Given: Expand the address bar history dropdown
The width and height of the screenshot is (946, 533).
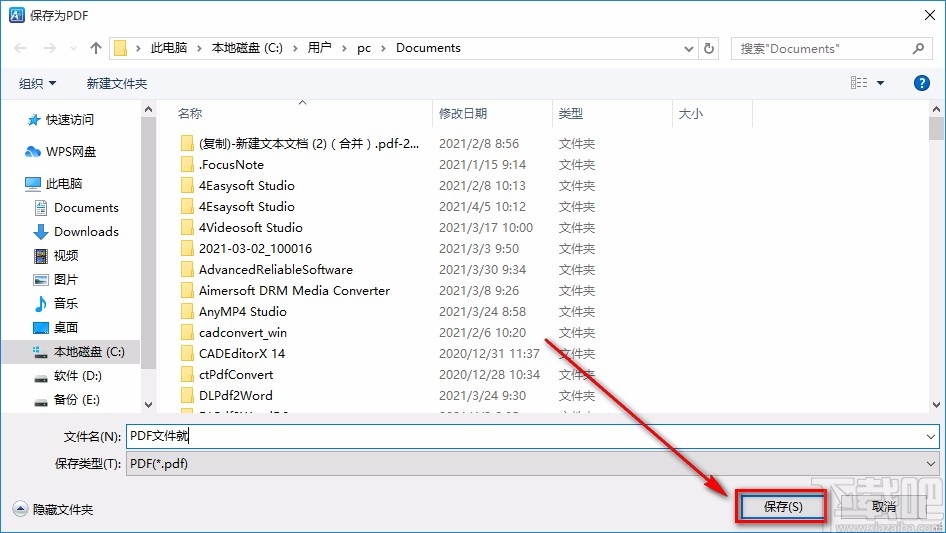Looking at the screenshot, I should [x=688, y=49].
